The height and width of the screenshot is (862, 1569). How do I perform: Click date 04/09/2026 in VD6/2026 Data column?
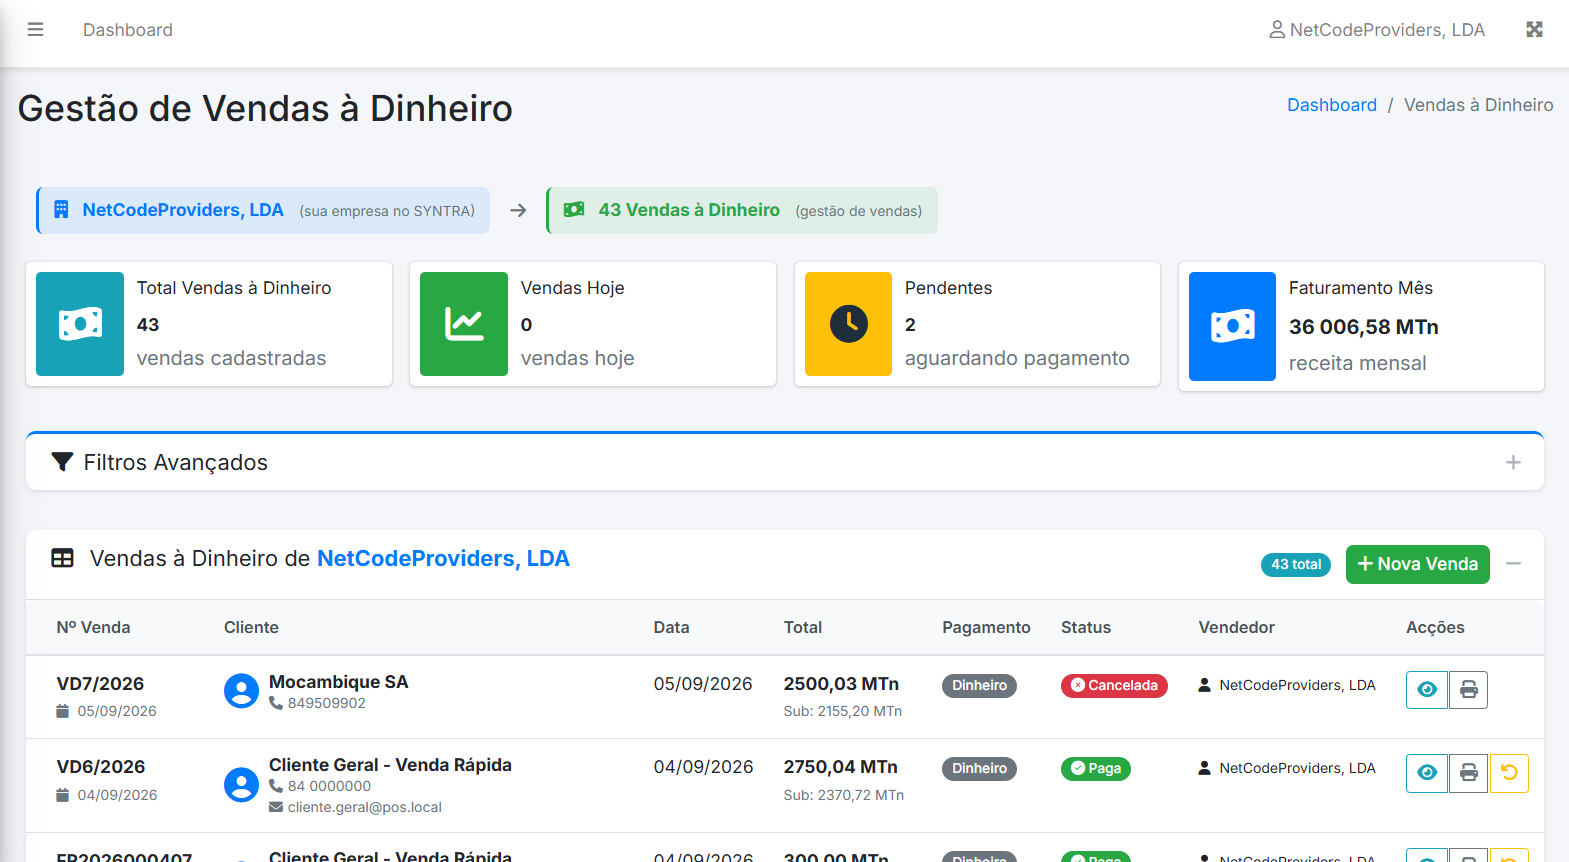coord(703,767)
